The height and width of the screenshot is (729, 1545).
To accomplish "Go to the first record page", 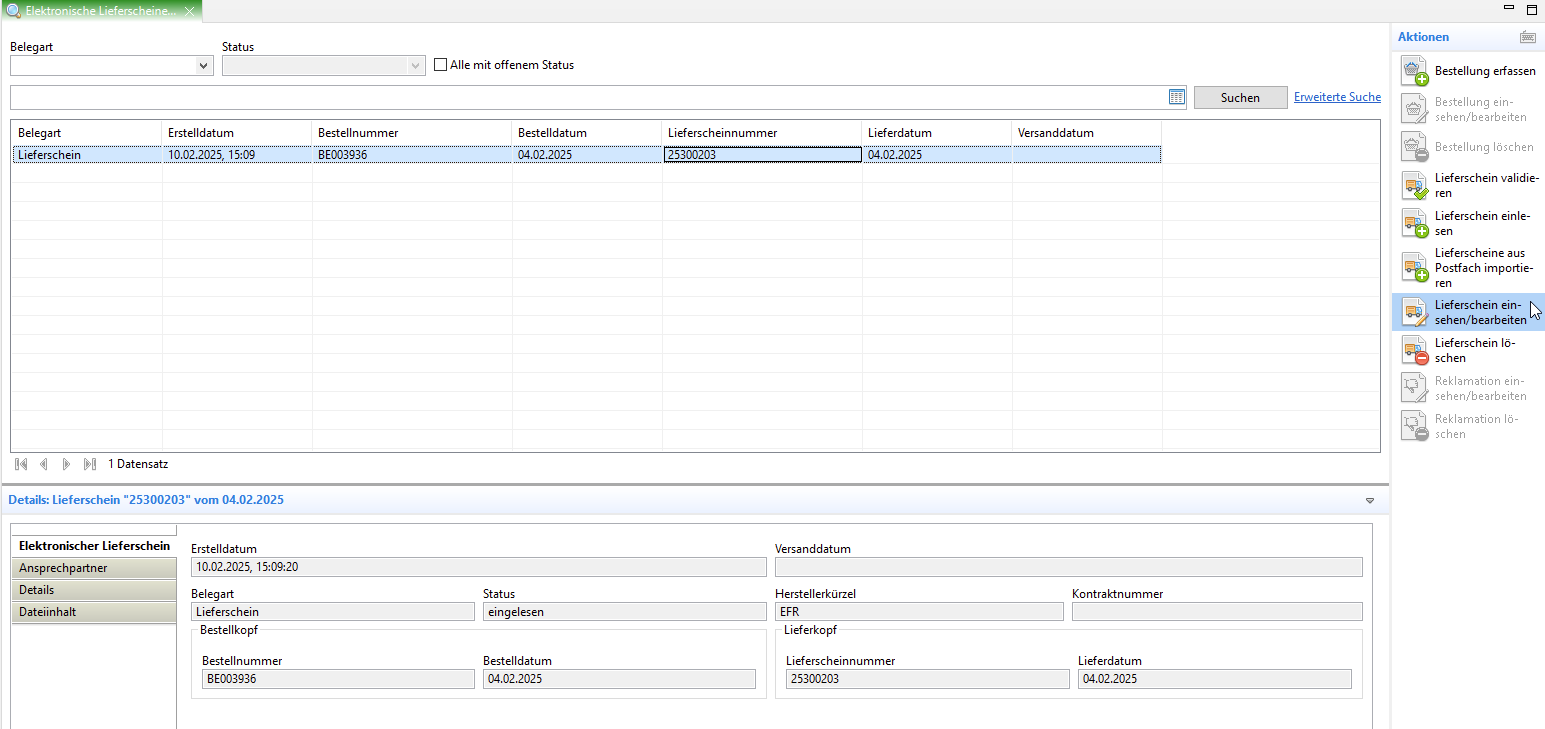I will pyautogui.click(x=21, y=464).
